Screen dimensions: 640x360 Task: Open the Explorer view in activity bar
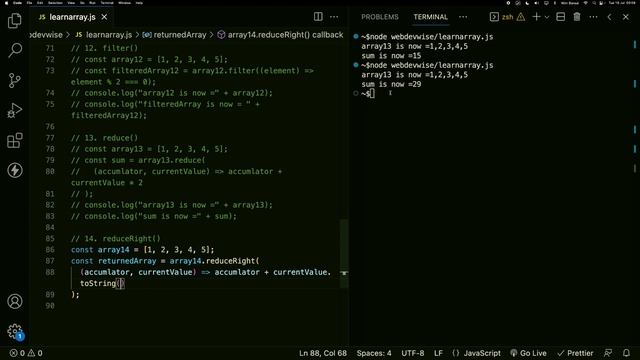[15, 20]
